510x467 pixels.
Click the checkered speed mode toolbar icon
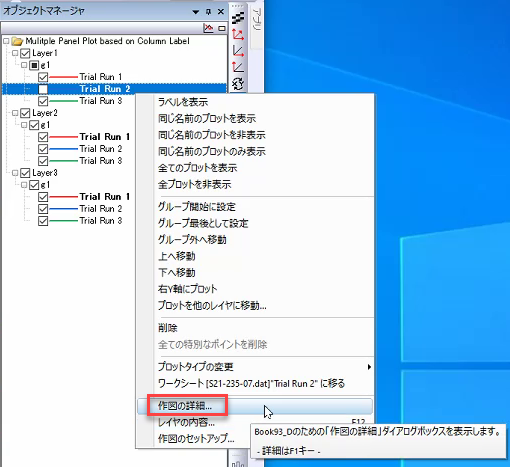coord(238,18)
